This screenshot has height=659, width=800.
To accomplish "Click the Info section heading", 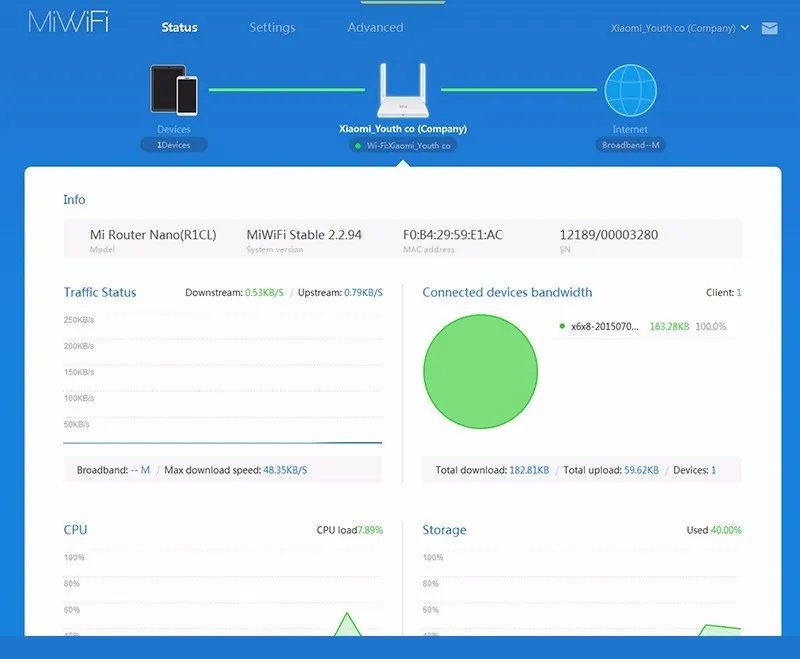I will pos(74,199).
